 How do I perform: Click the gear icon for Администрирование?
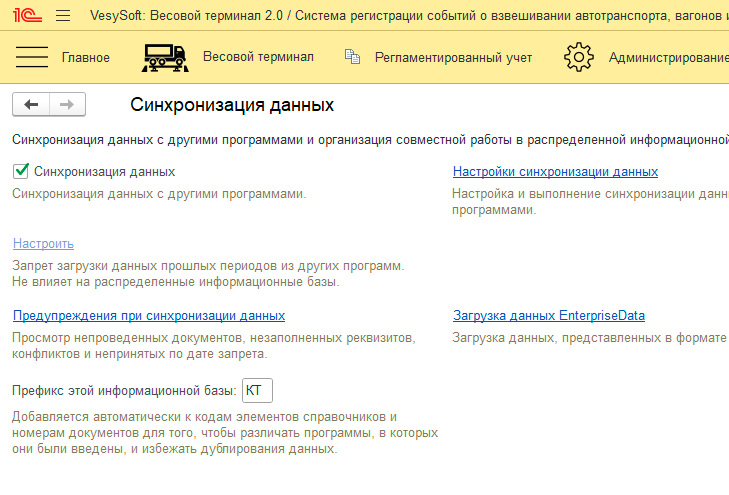(x=579, y=57)
